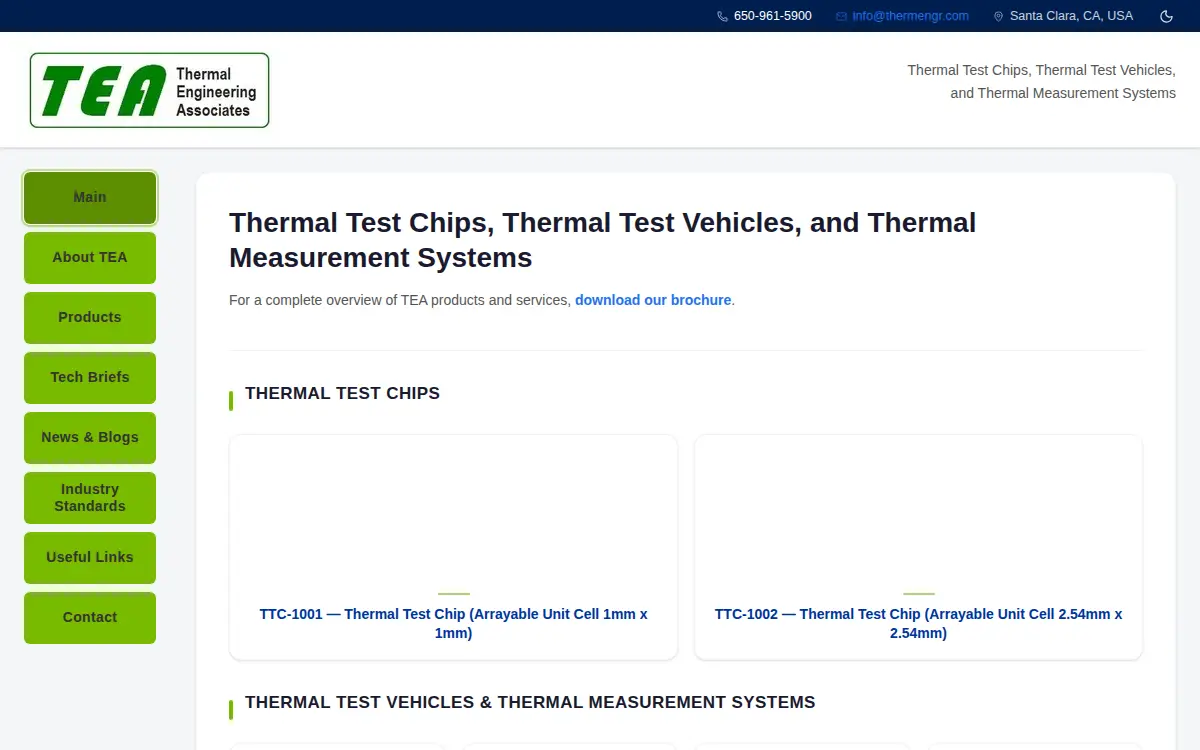Open TTC-1002 Thermal Test Chip link

pos(918,624)
